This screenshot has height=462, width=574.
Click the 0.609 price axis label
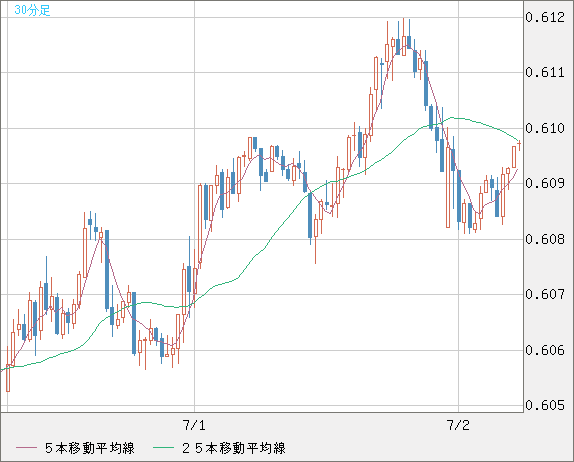pos(545,183)
